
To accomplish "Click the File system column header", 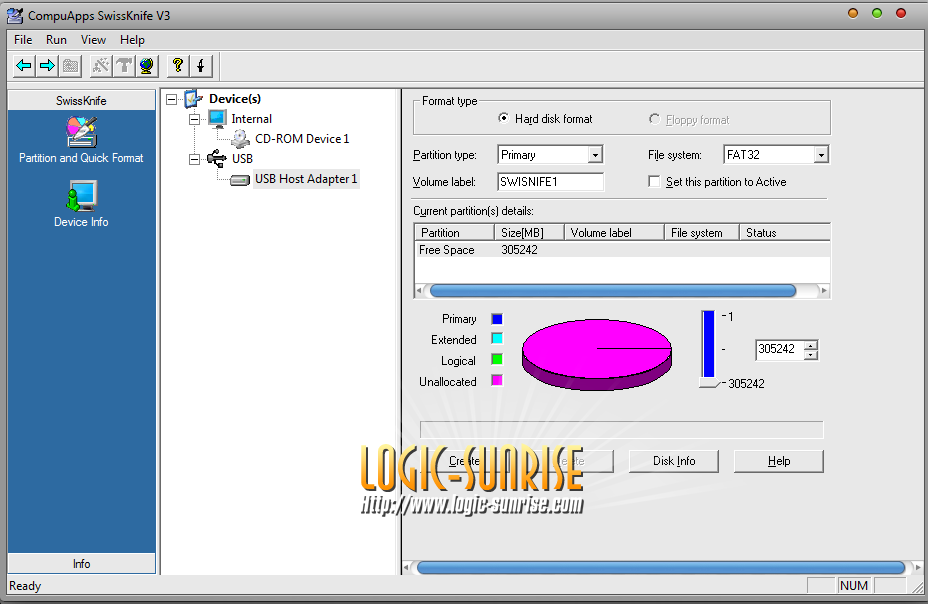I will [702, 232].
